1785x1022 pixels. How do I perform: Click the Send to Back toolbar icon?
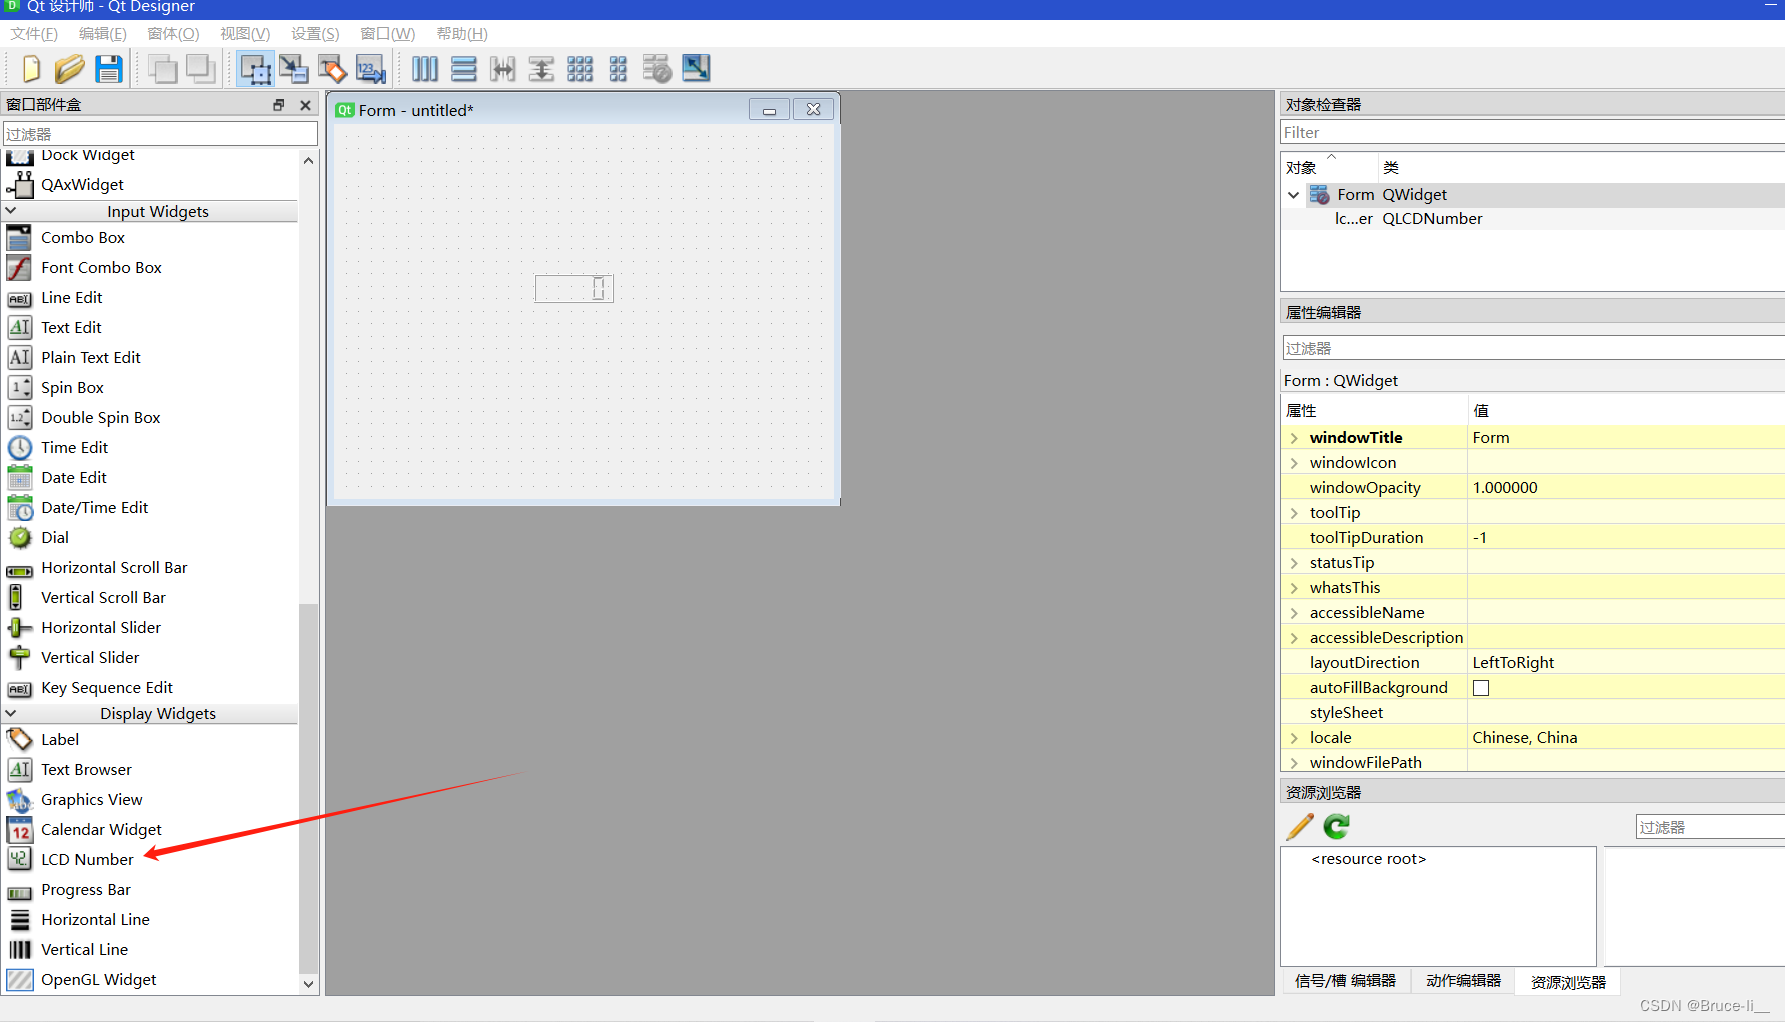click(x=163, y=69)
